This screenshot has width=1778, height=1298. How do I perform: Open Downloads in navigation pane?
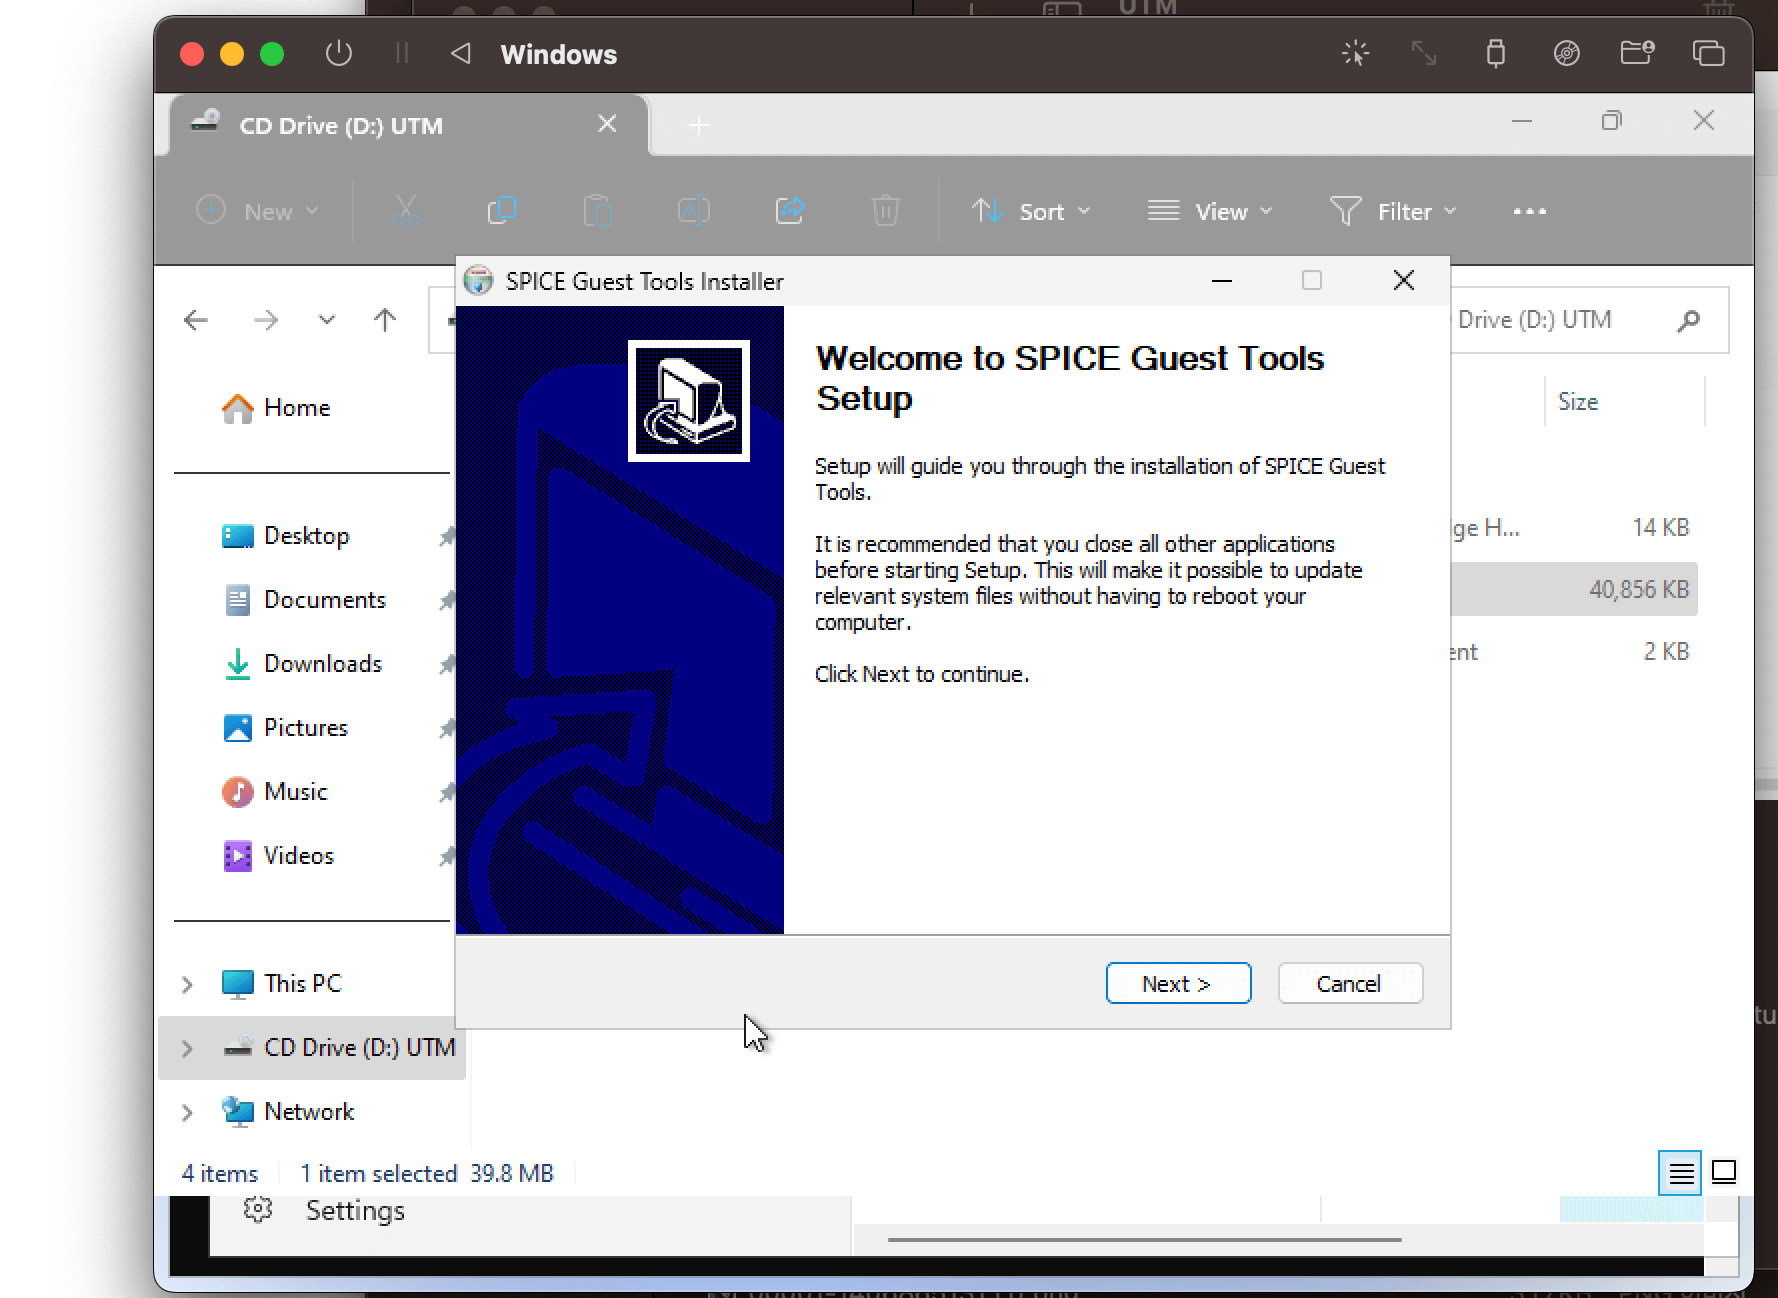[302, 664]
